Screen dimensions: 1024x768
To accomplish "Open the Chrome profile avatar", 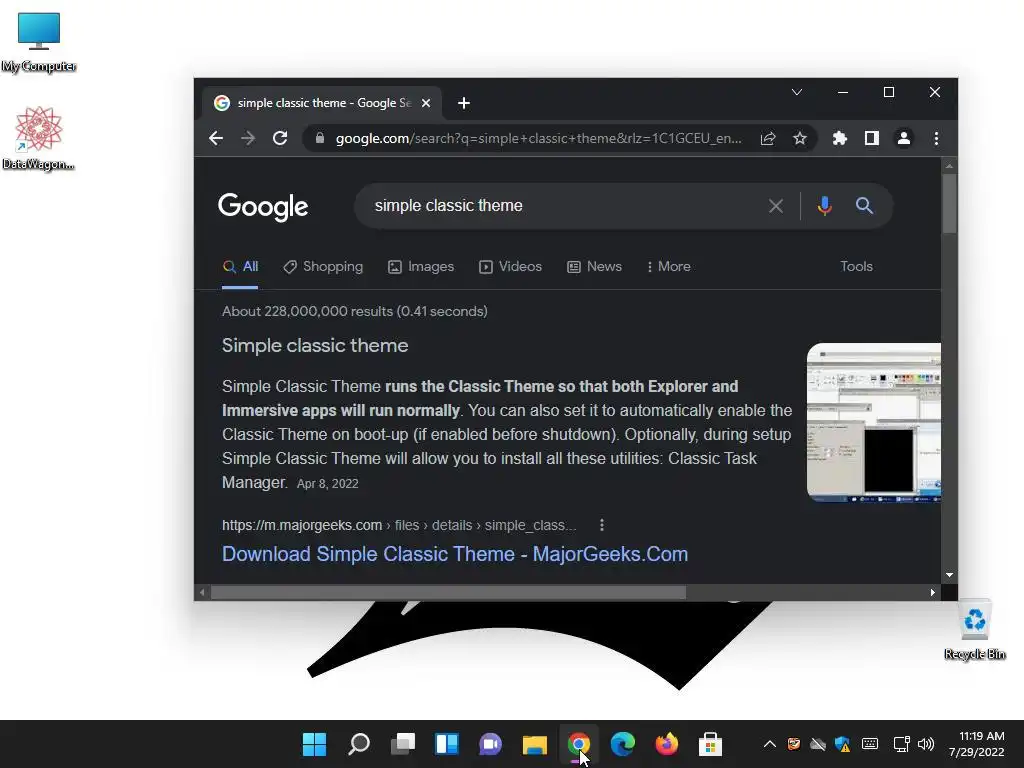I will coord(904,138).
